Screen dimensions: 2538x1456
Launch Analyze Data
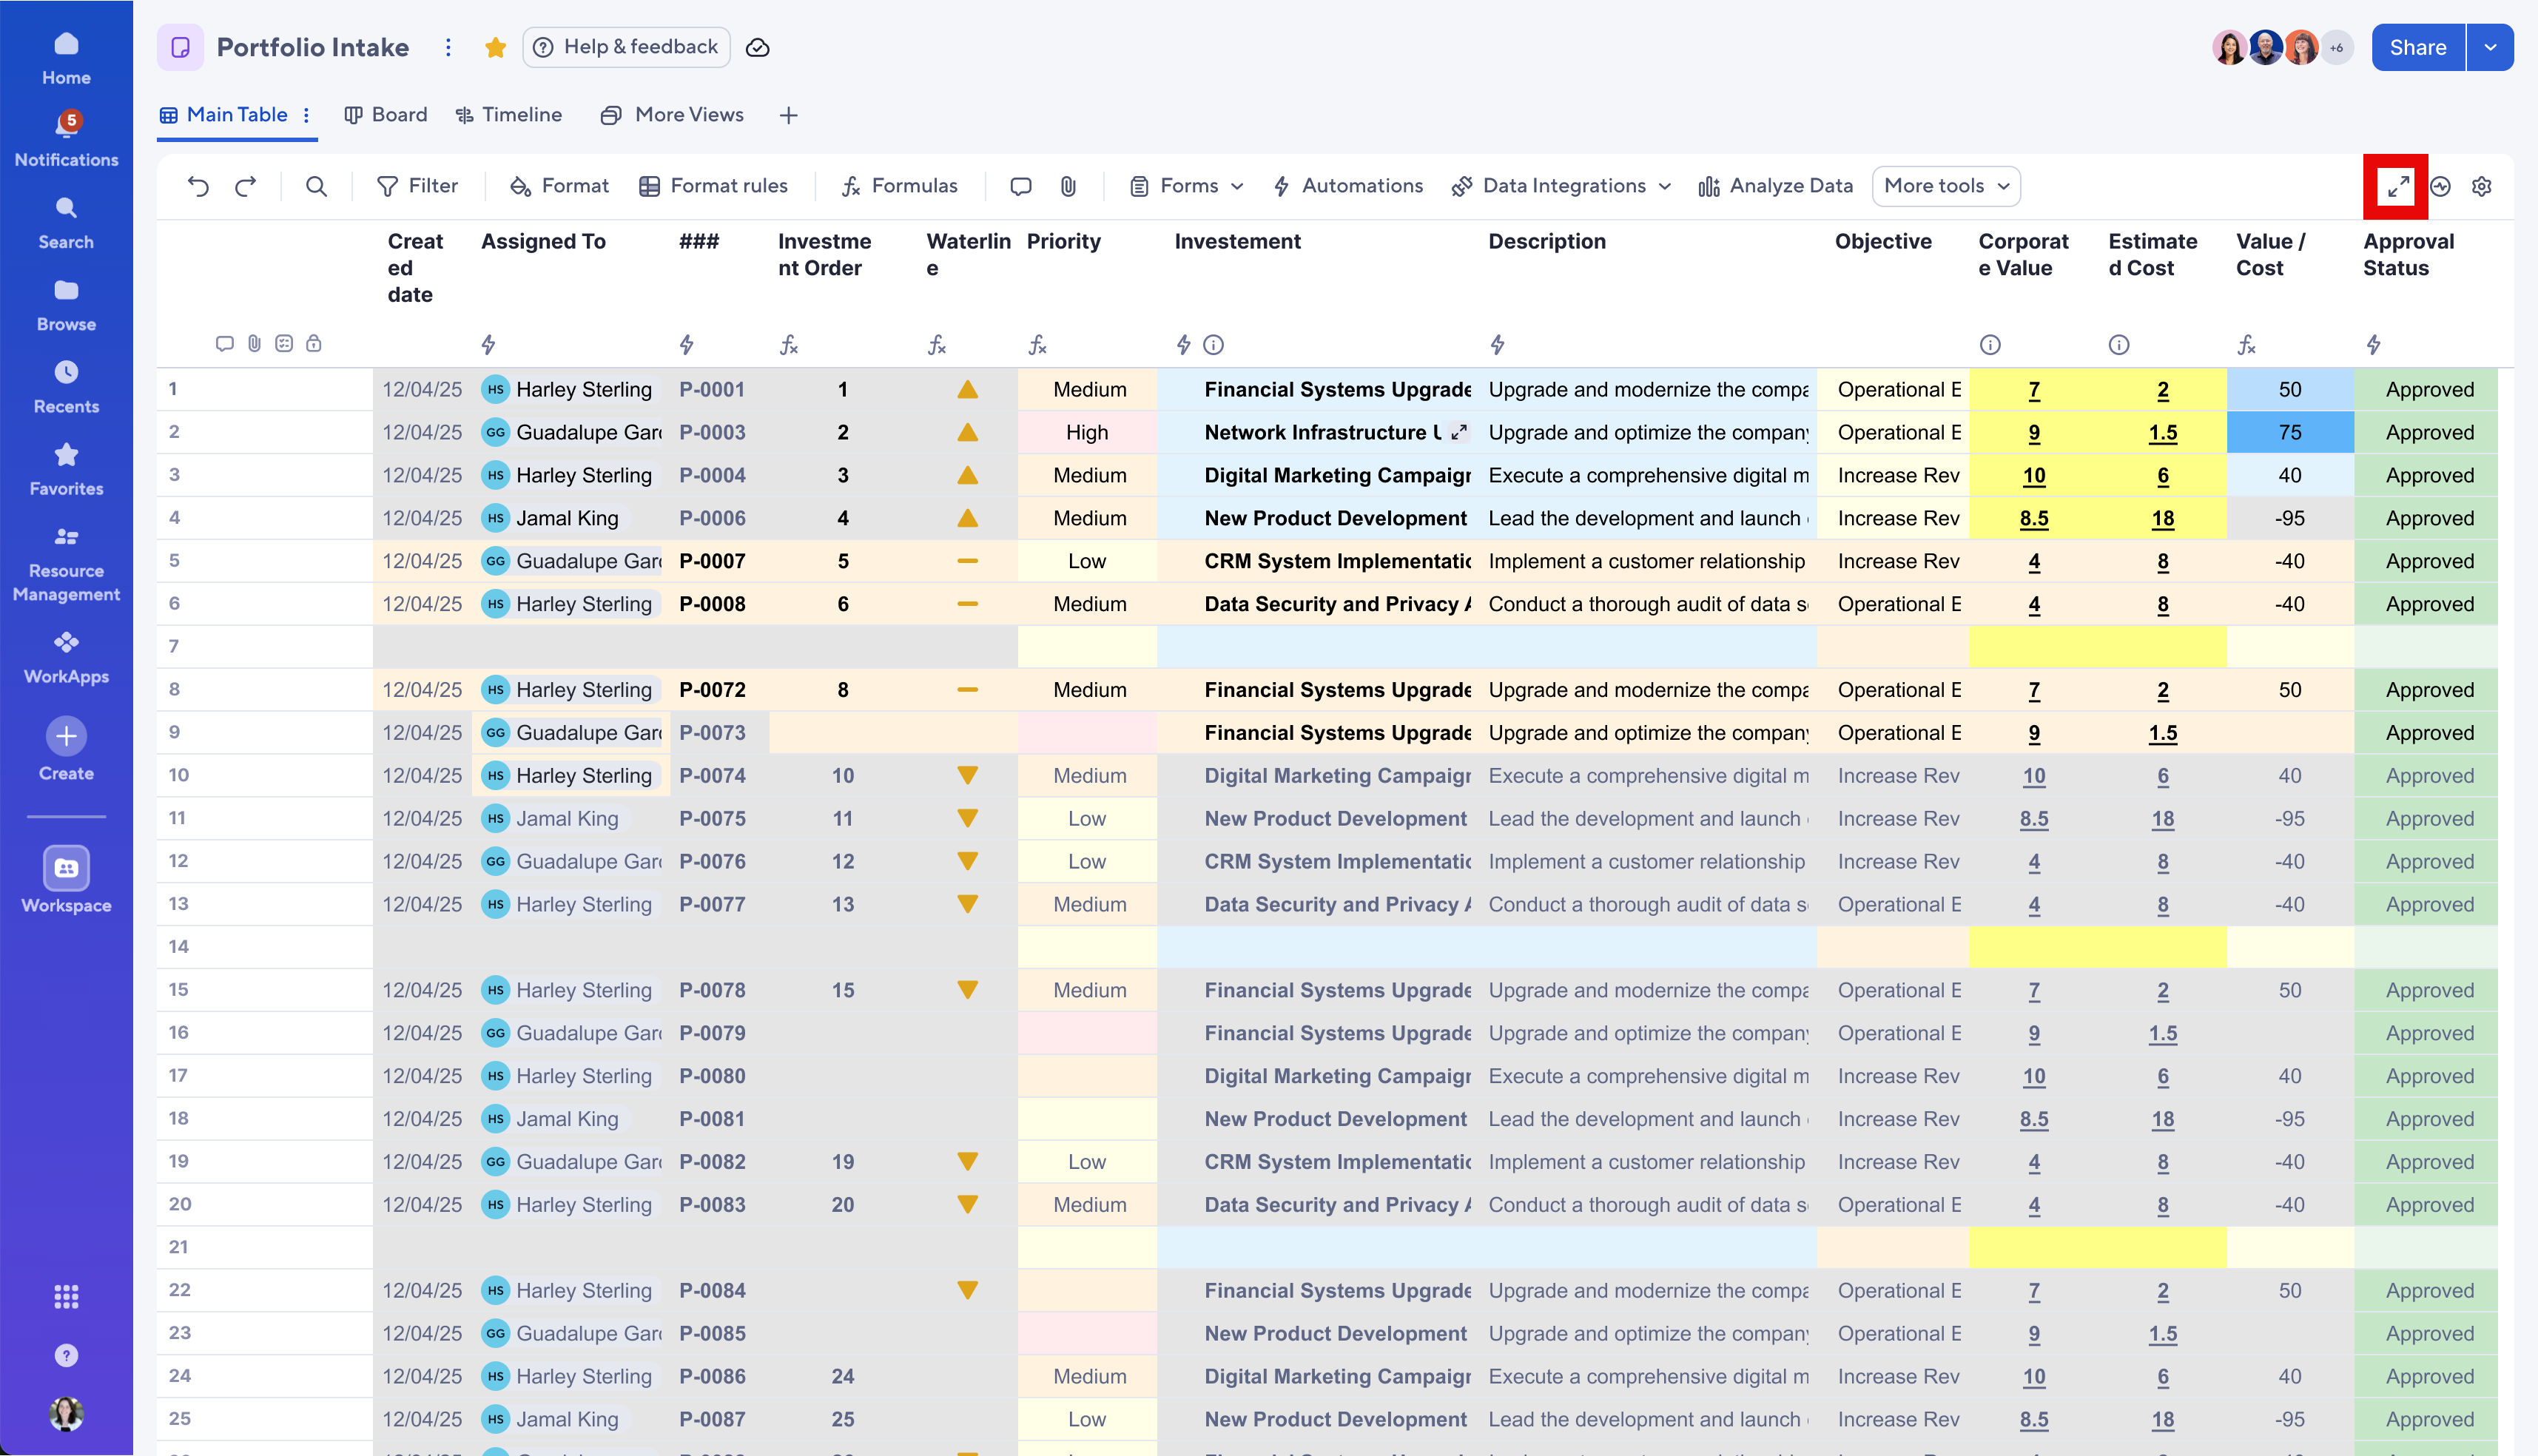[x=1776, y=186]
